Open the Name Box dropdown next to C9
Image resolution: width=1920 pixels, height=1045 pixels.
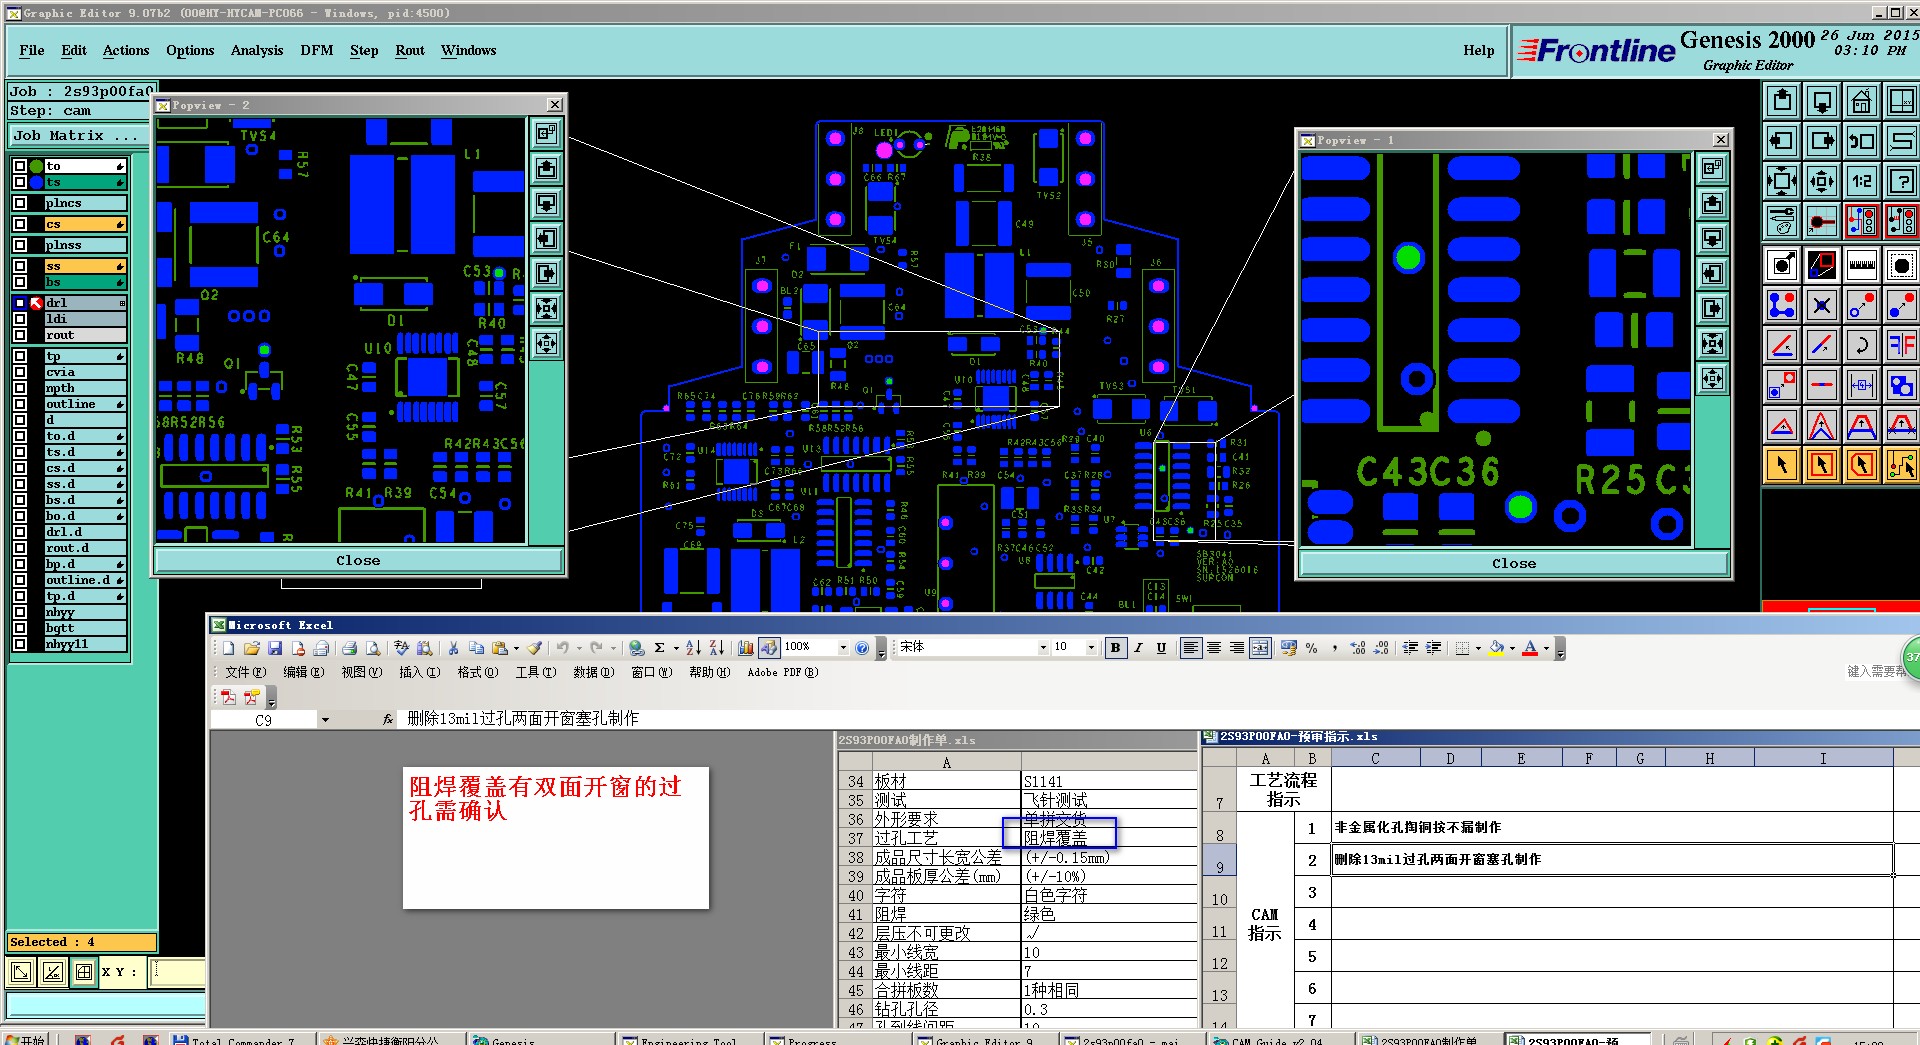(325, 720)
